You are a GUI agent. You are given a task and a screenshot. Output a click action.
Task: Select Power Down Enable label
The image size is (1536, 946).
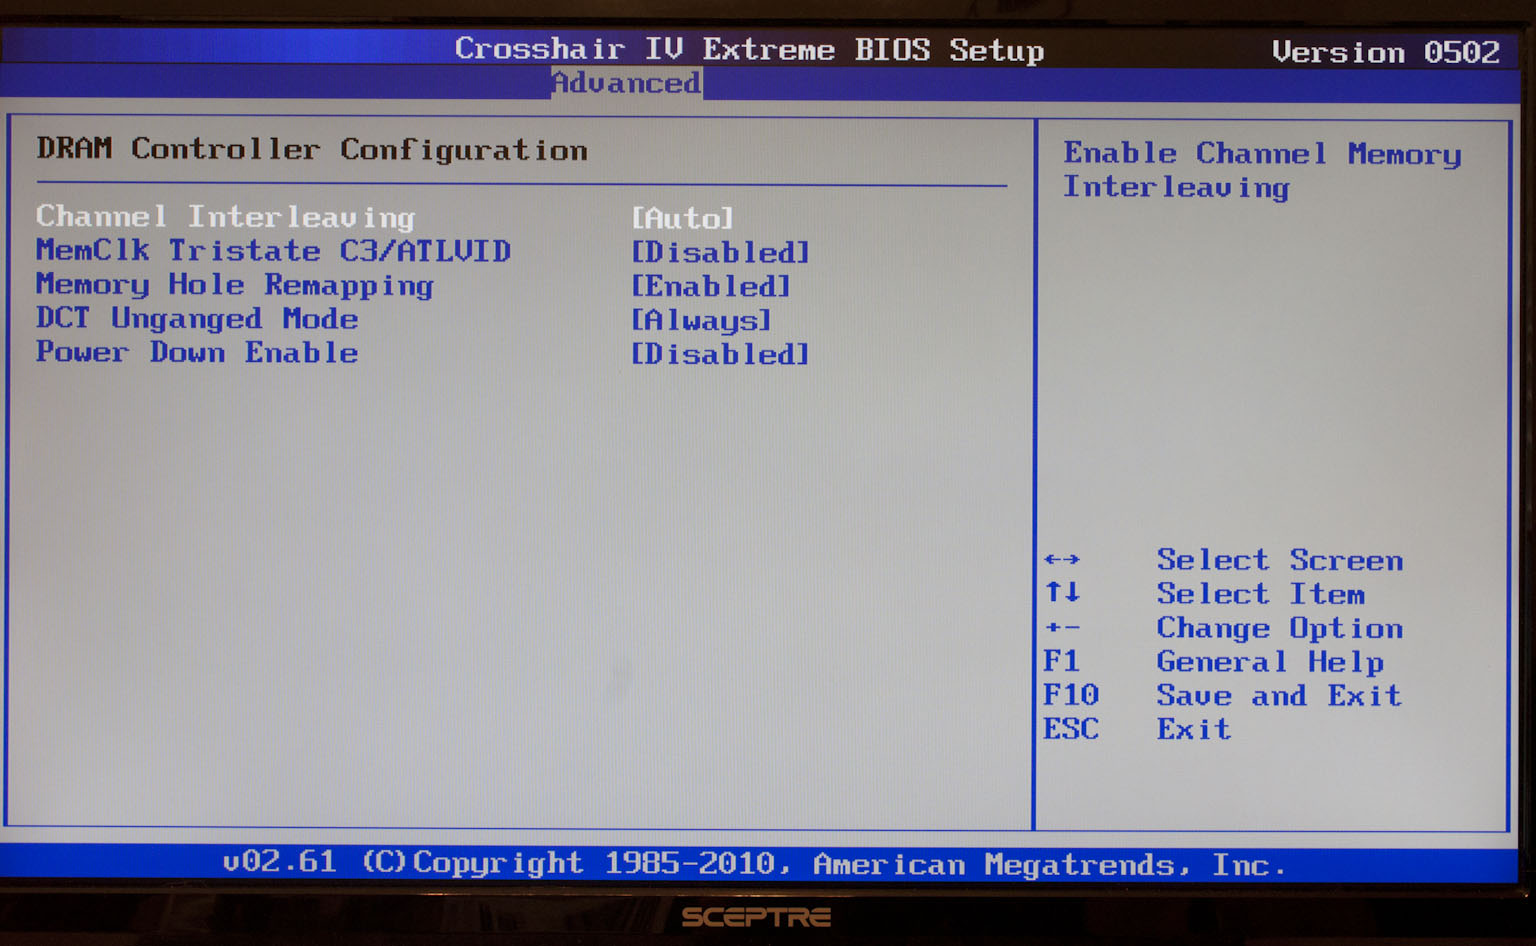click(197, 353)
